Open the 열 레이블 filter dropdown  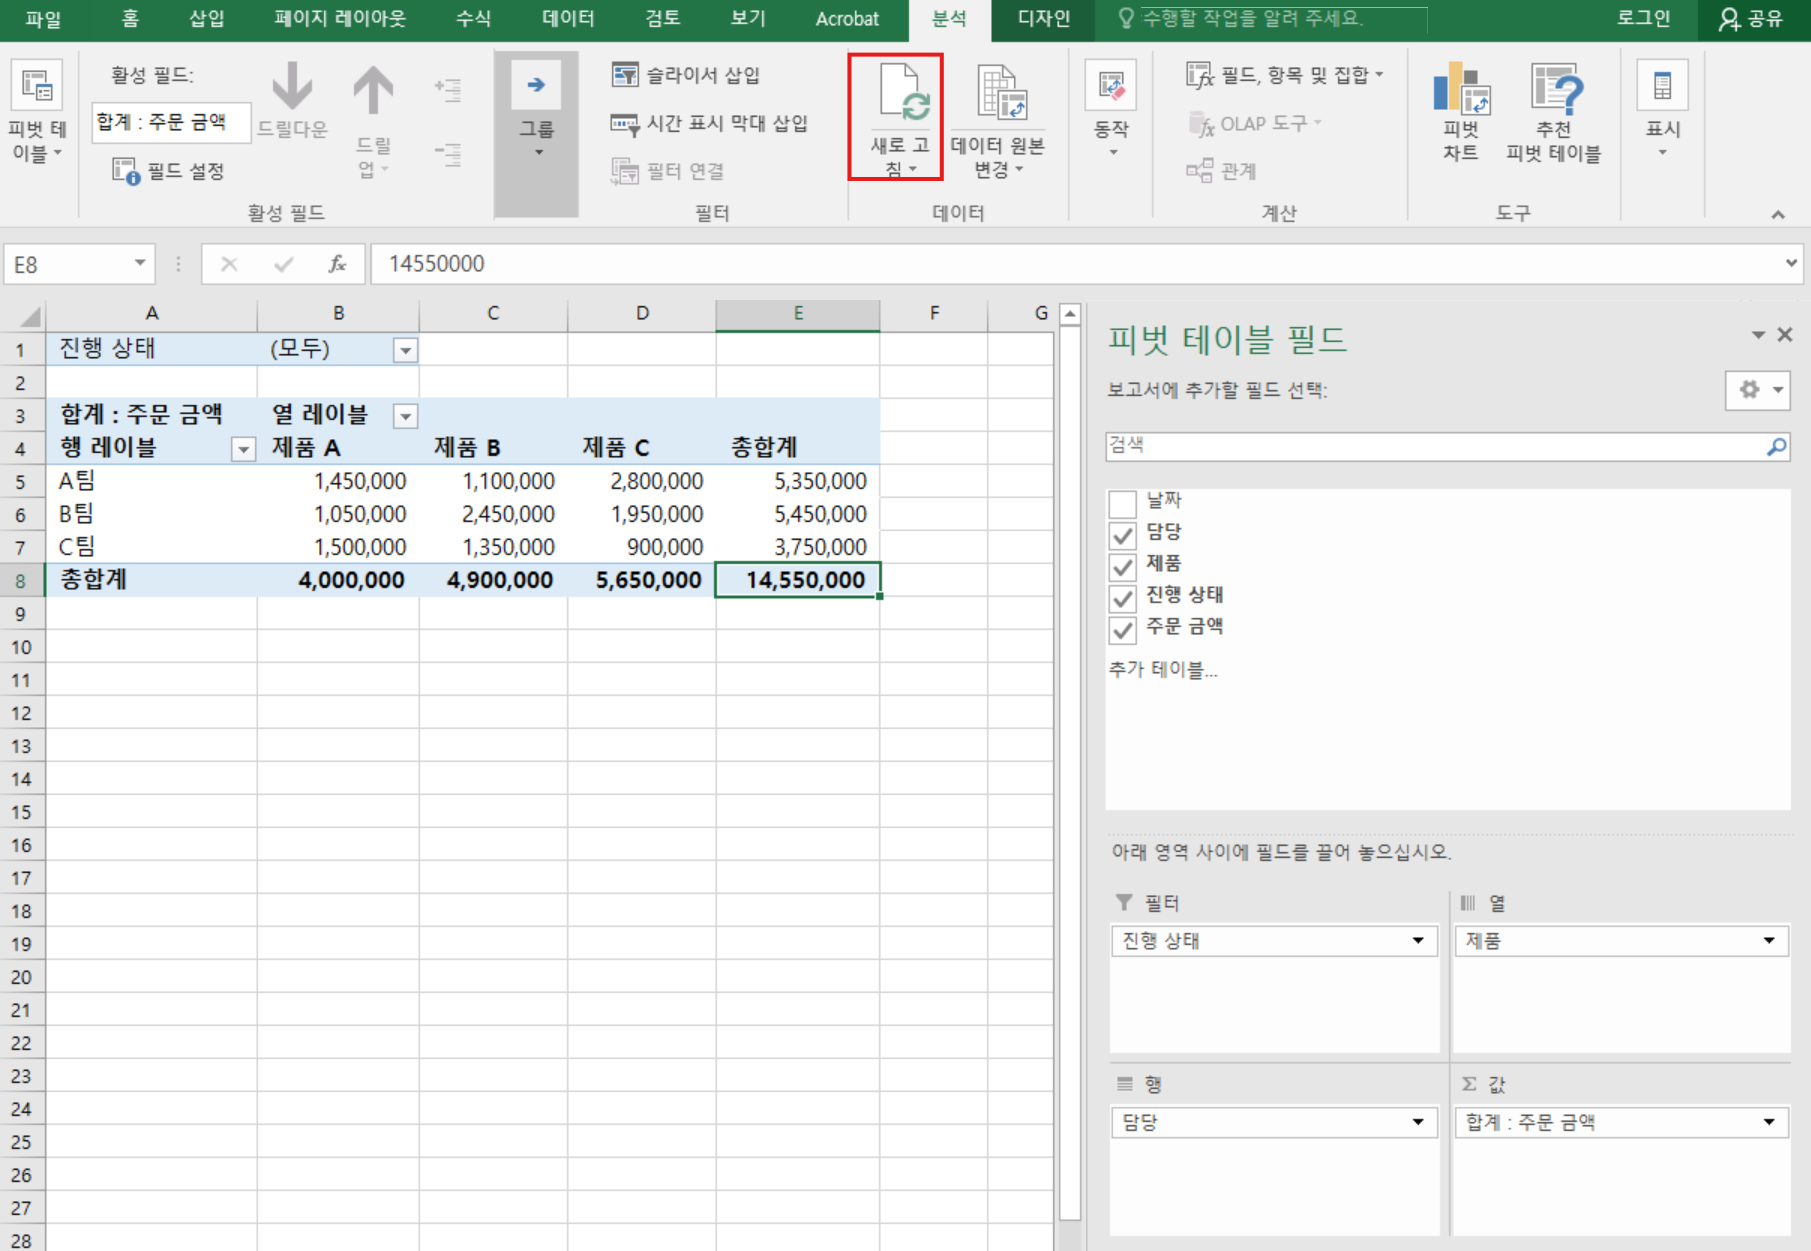coord(405,416)
